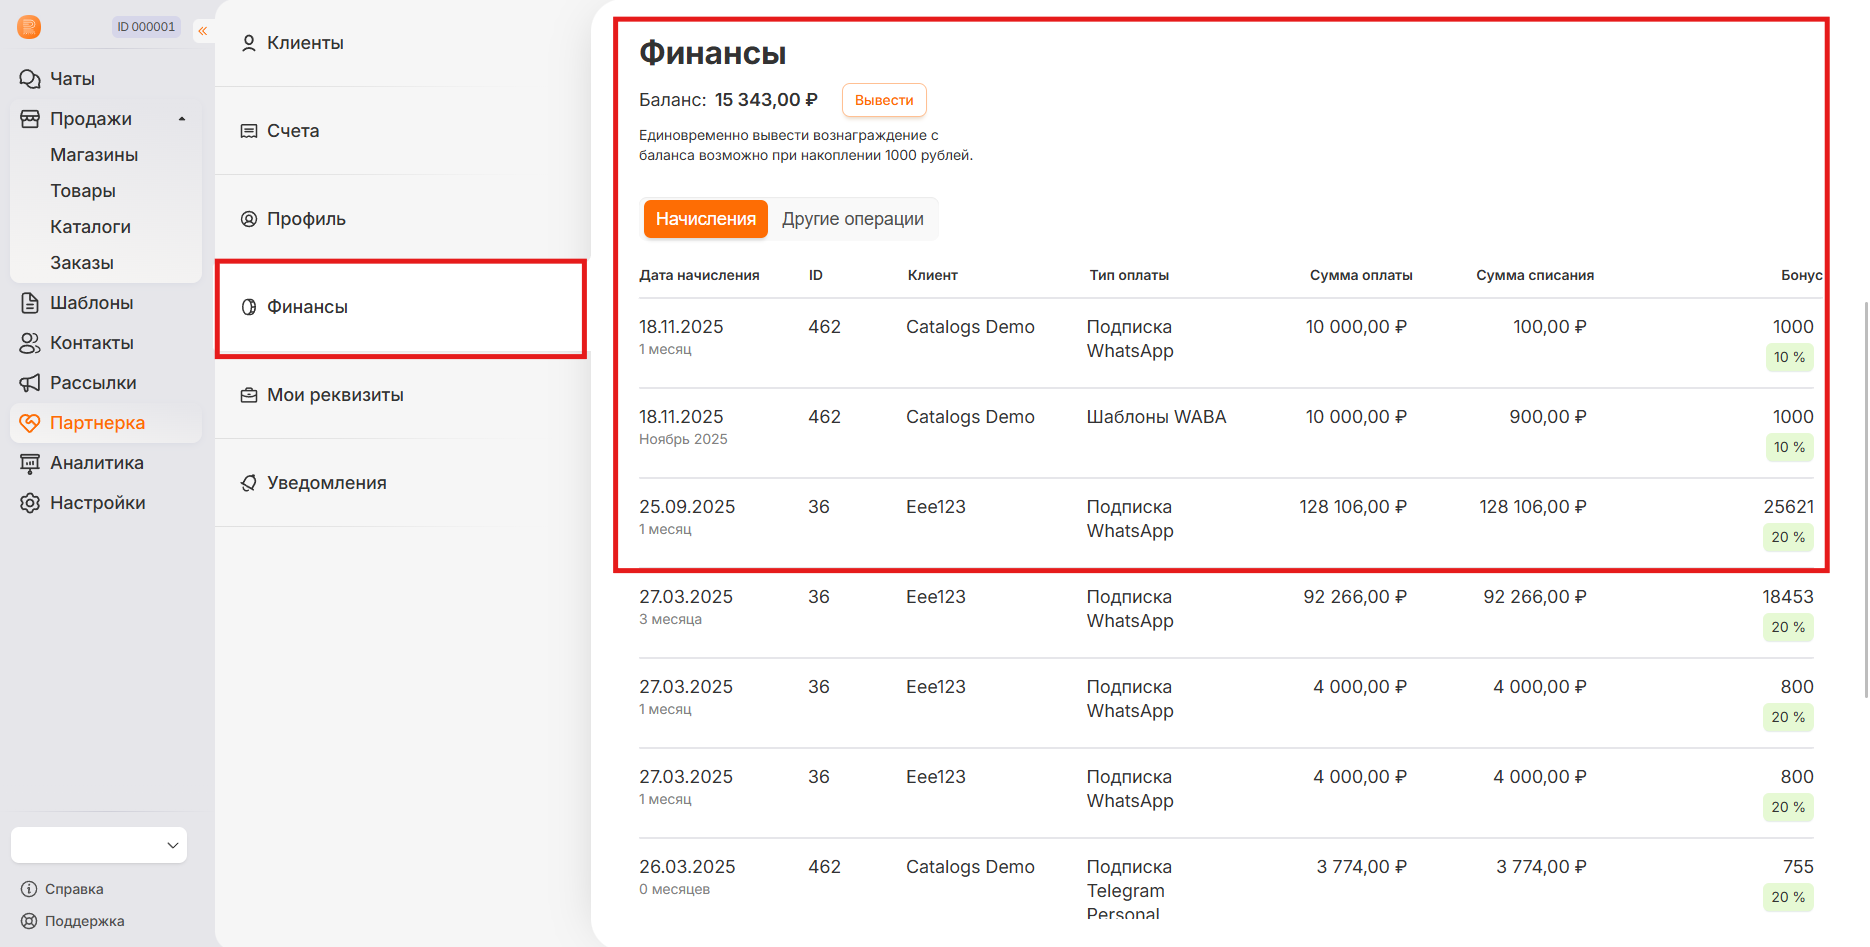The width and height of the screenshot is (1870, 947).
Task: Collapse the sidebar with the double chevron
Action: [203, 31]
